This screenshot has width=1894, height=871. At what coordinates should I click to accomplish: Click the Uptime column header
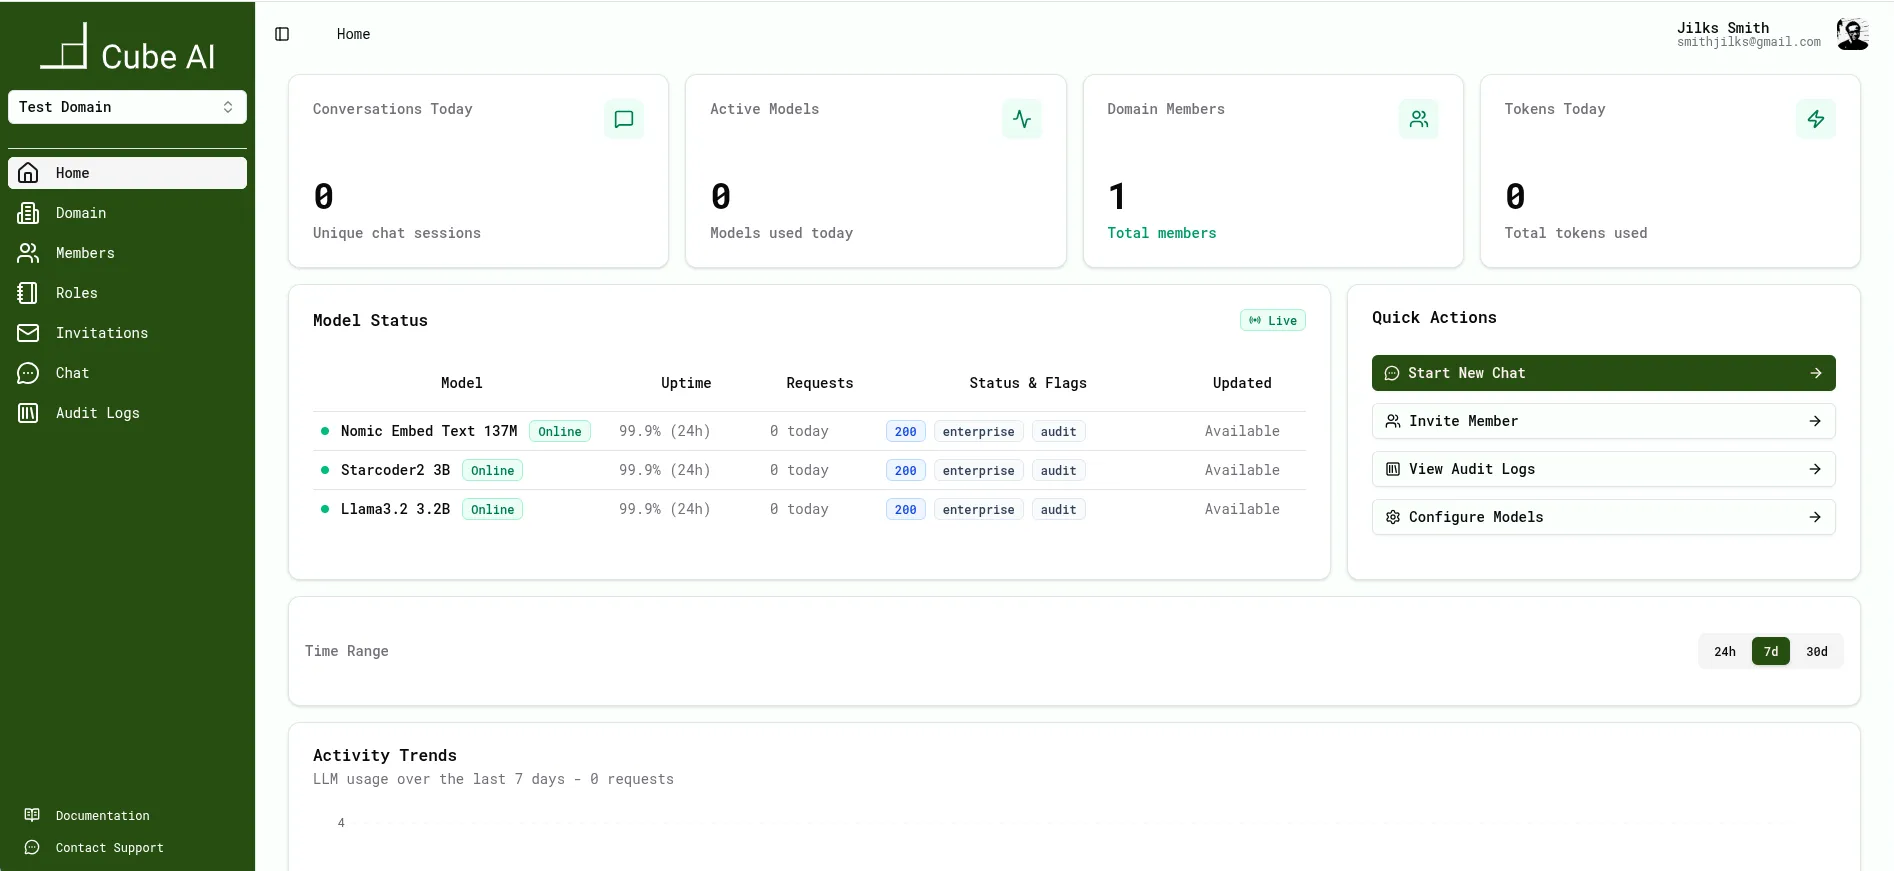click(686, 383)
